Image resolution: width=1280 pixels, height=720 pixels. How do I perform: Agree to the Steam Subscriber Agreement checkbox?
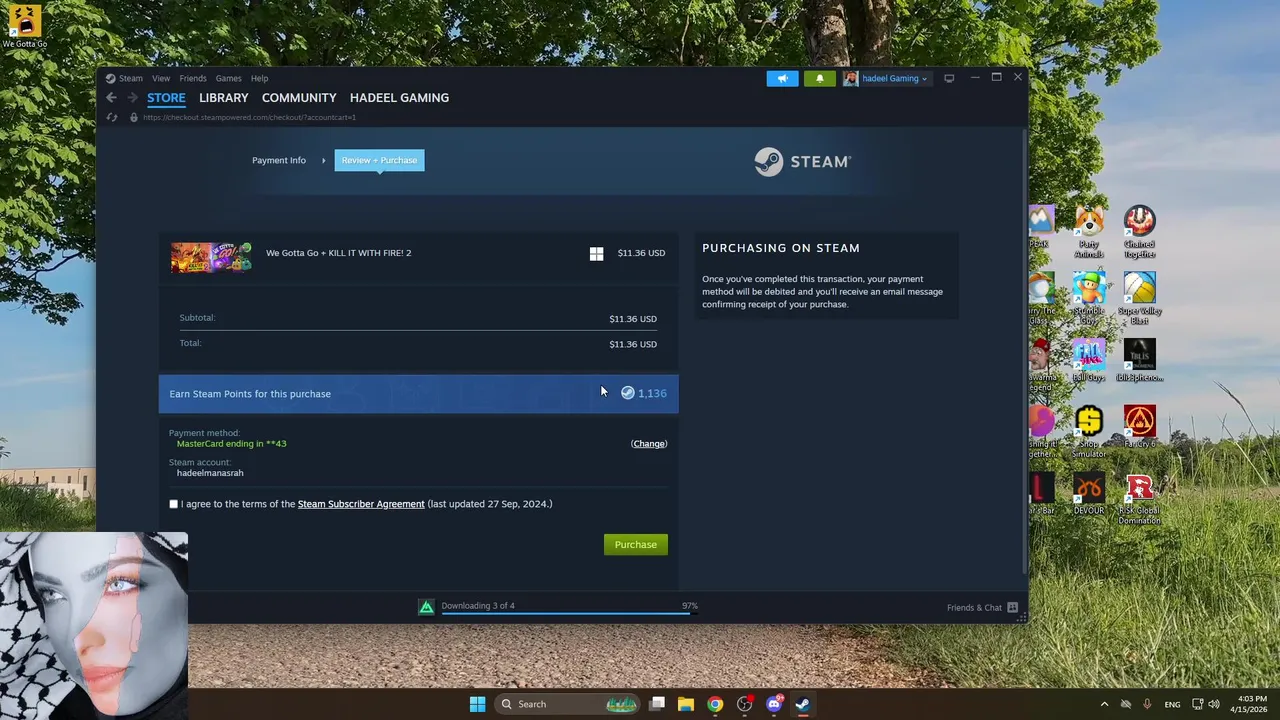click(x=173, y=504)
